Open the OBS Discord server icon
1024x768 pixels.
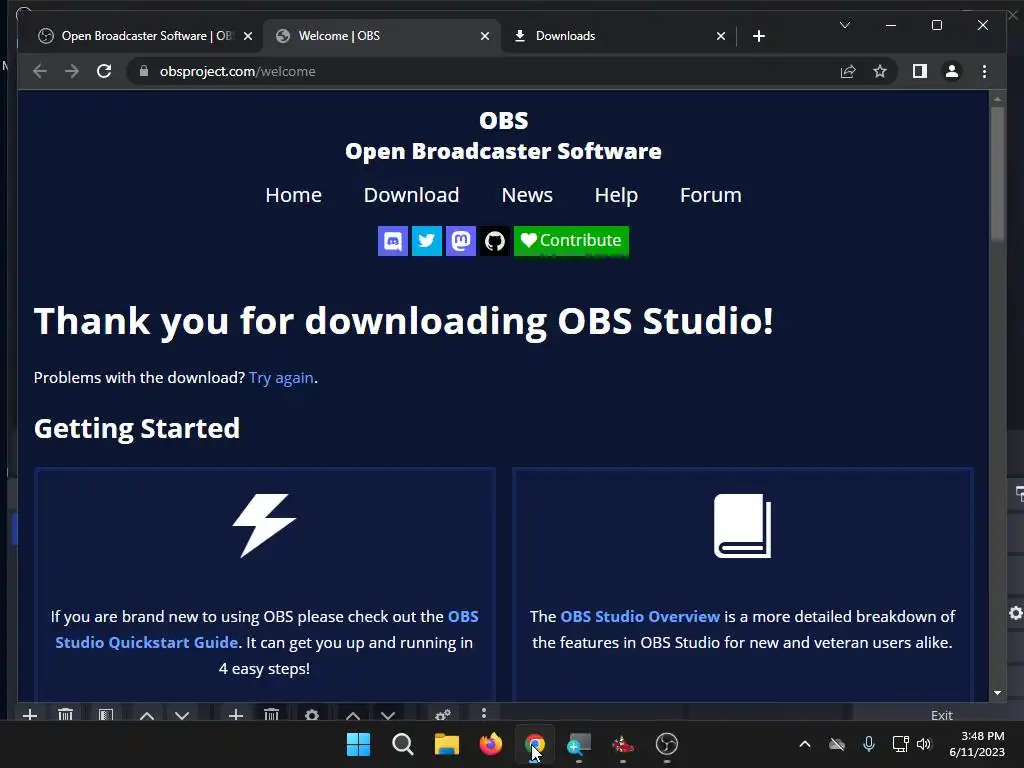pyautogui.click(x=392, y=241)
